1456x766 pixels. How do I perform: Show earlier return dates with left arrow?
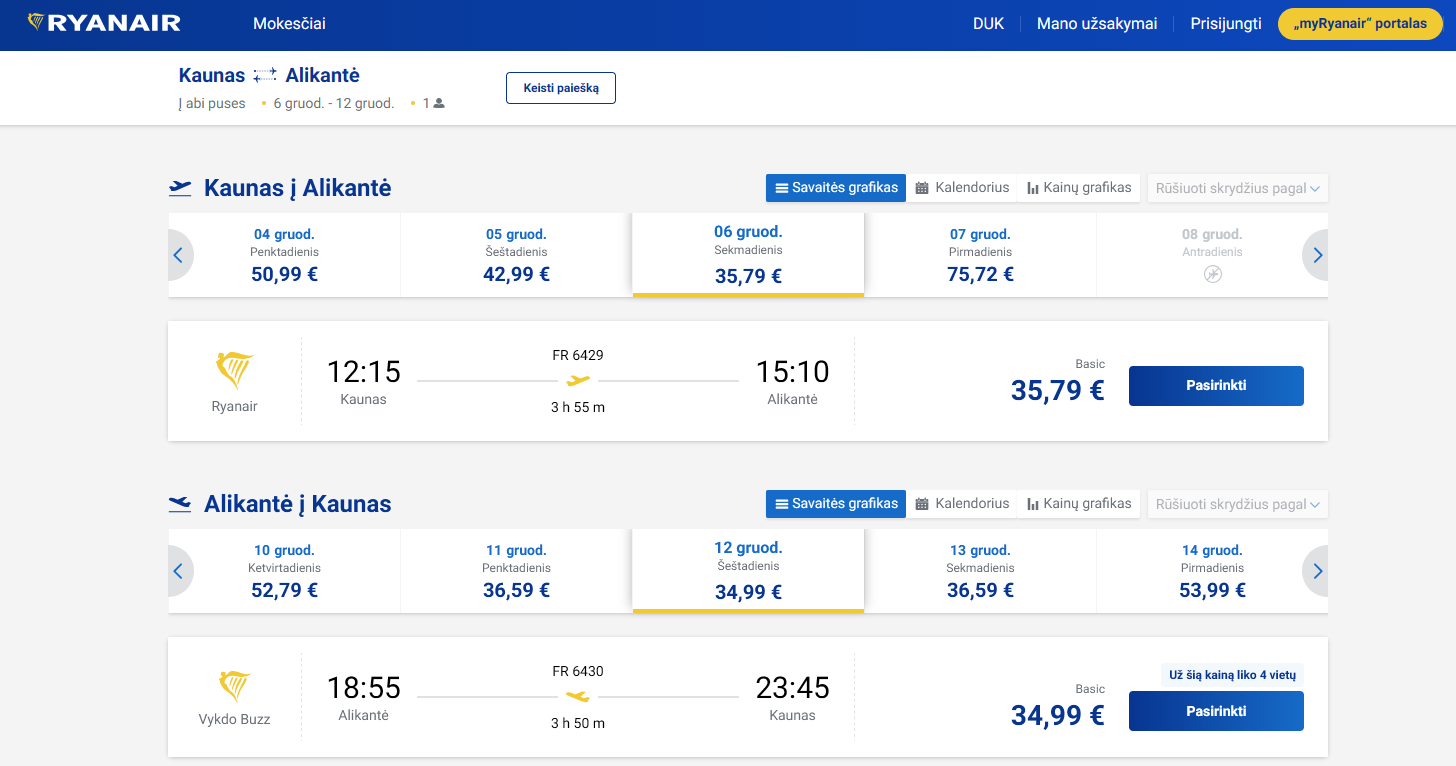(179, 571)
